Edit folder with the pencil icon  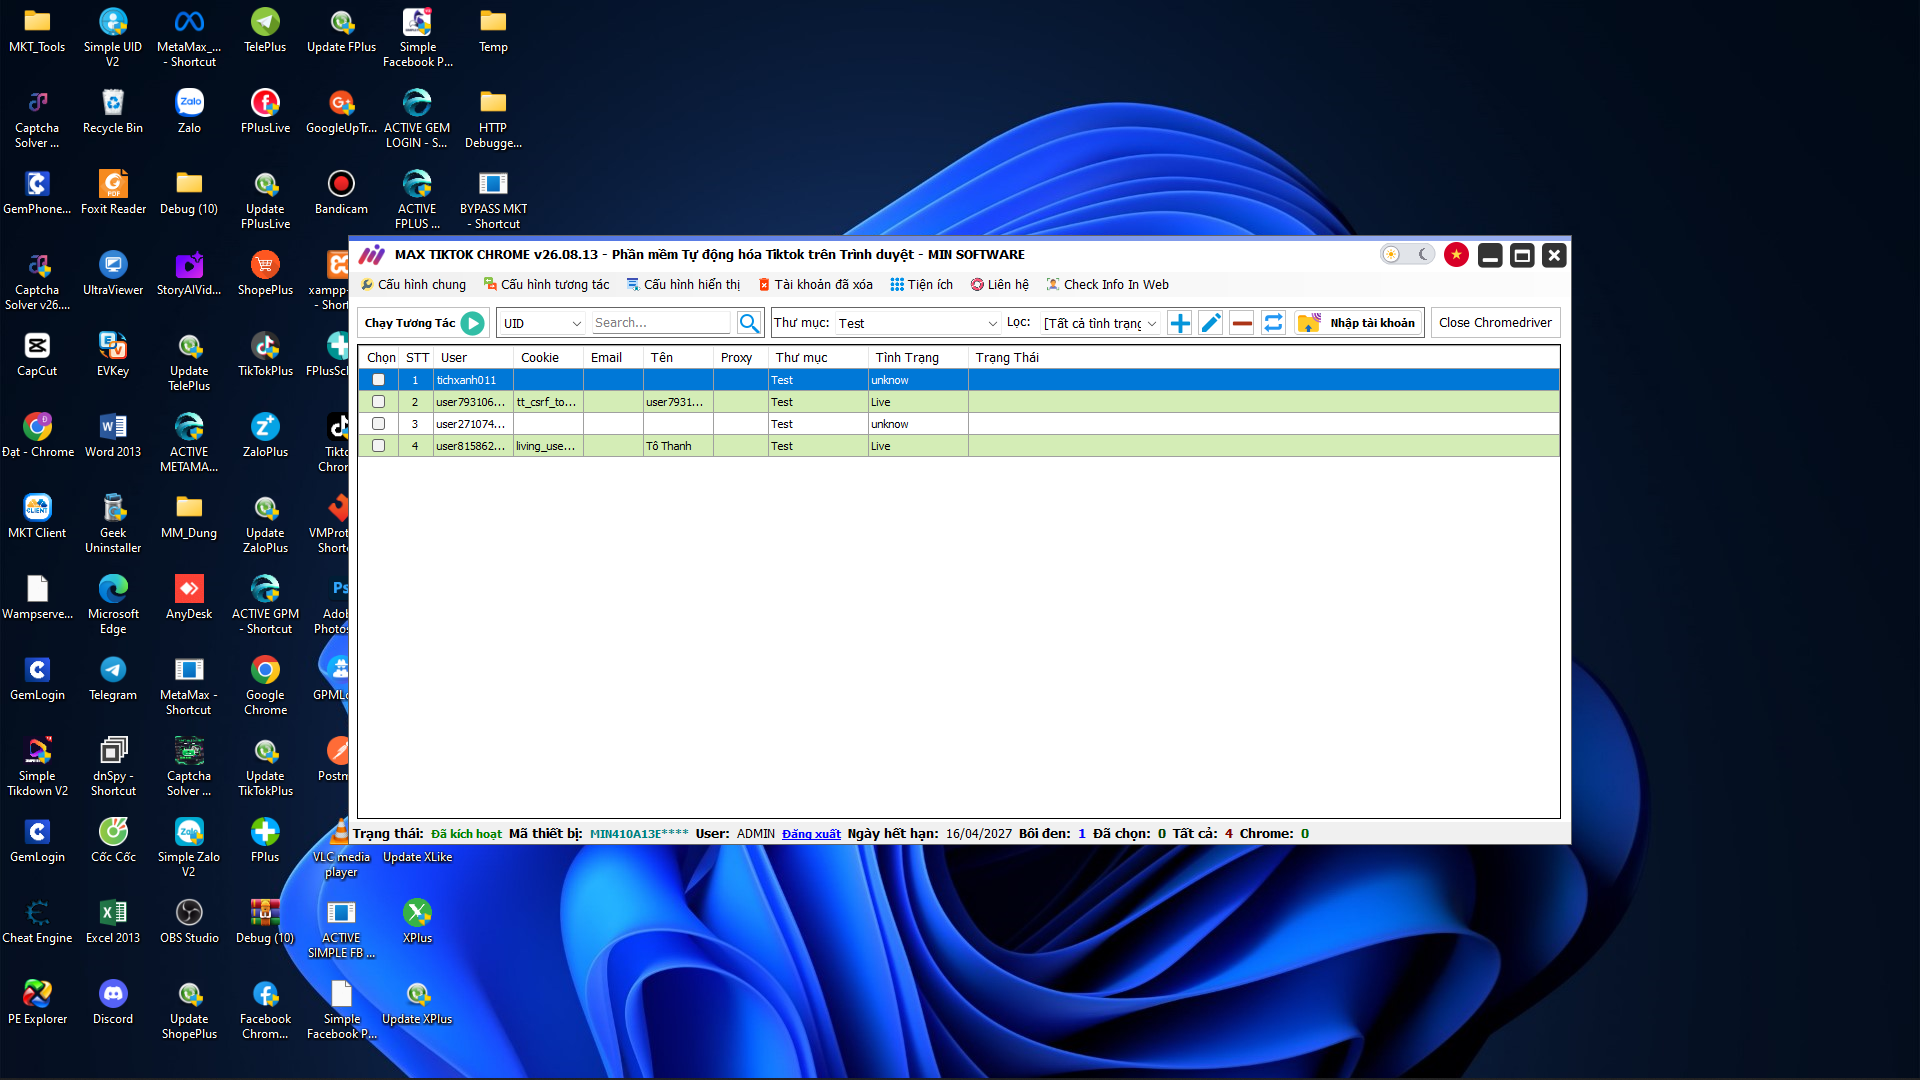click(x=1211, y=323)
